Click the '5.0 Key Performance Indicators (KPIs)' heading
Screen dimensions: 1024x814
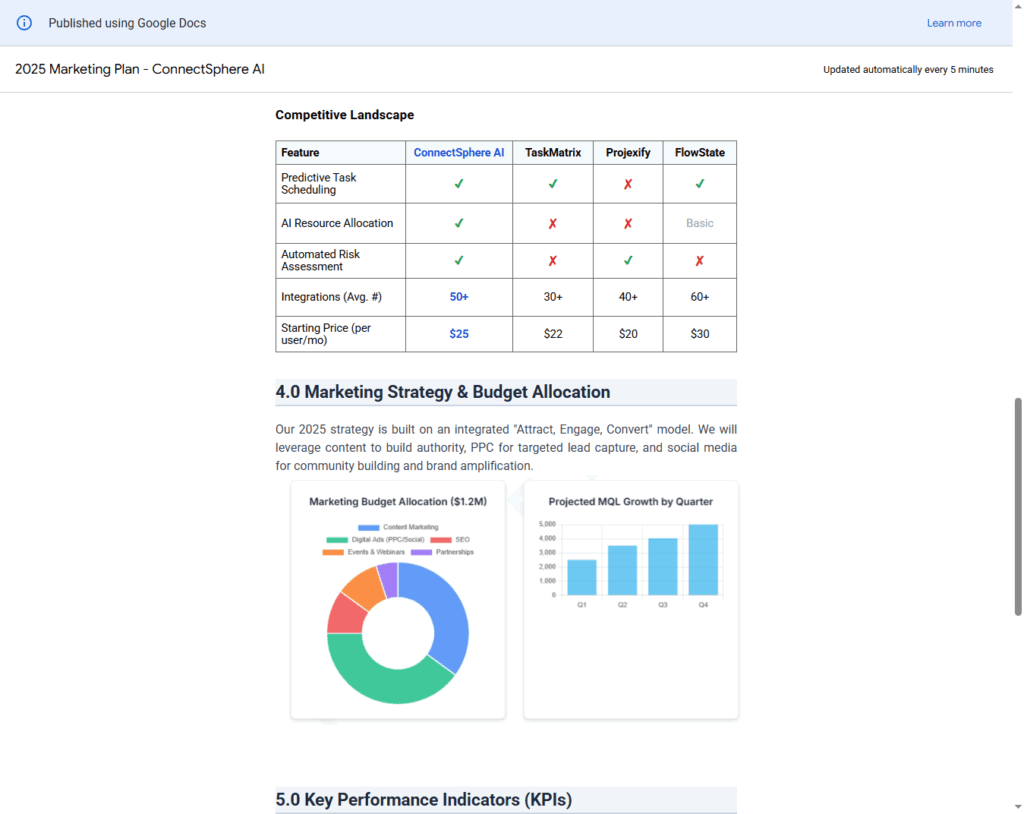[x=423, y=800]
